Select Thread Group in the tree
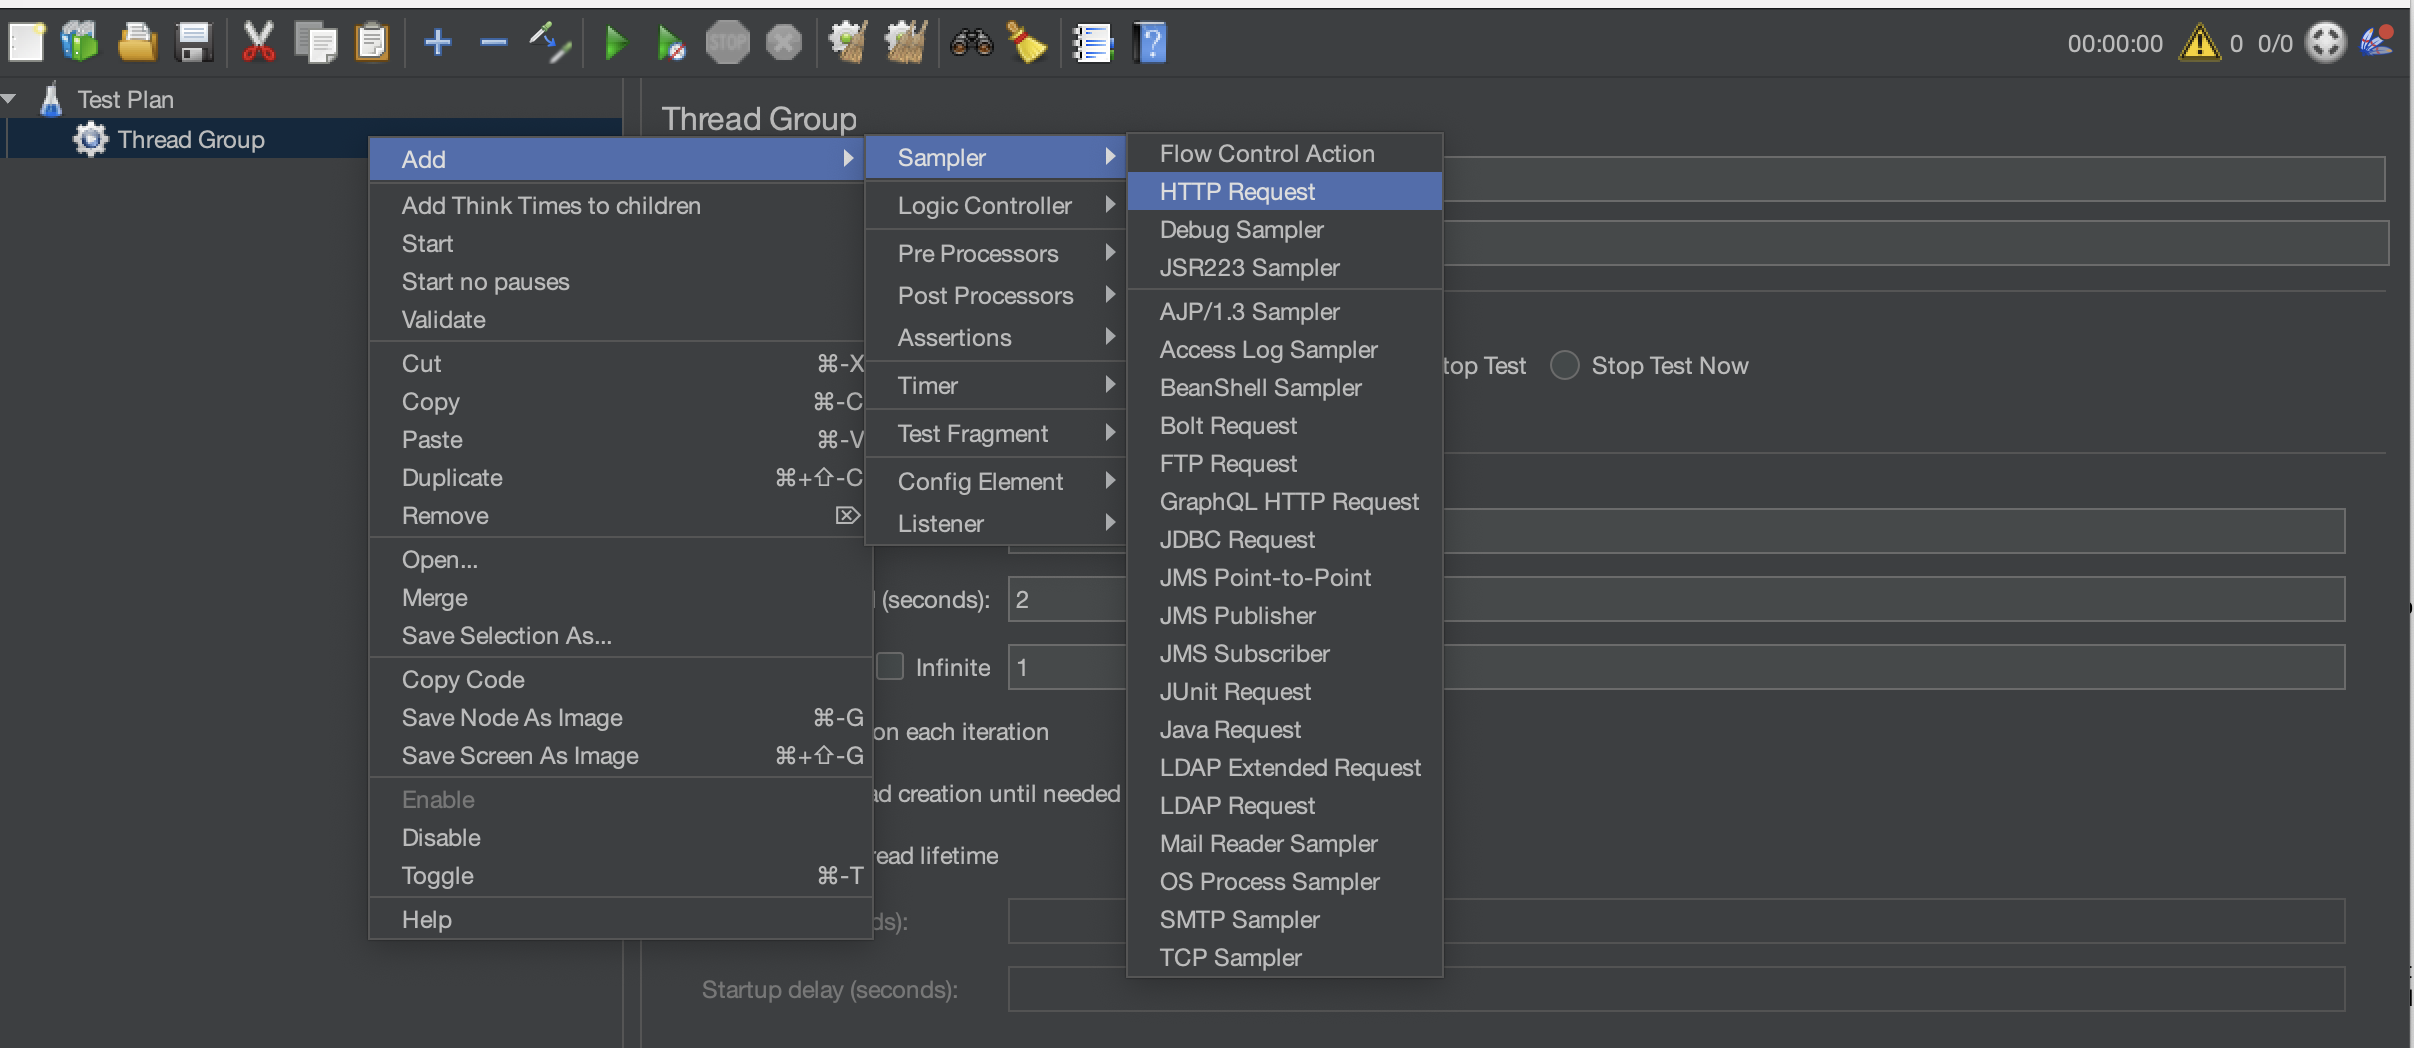The height and width of the screenshot is (1048, 2414). pyautogui.click(x=191, y=140)
